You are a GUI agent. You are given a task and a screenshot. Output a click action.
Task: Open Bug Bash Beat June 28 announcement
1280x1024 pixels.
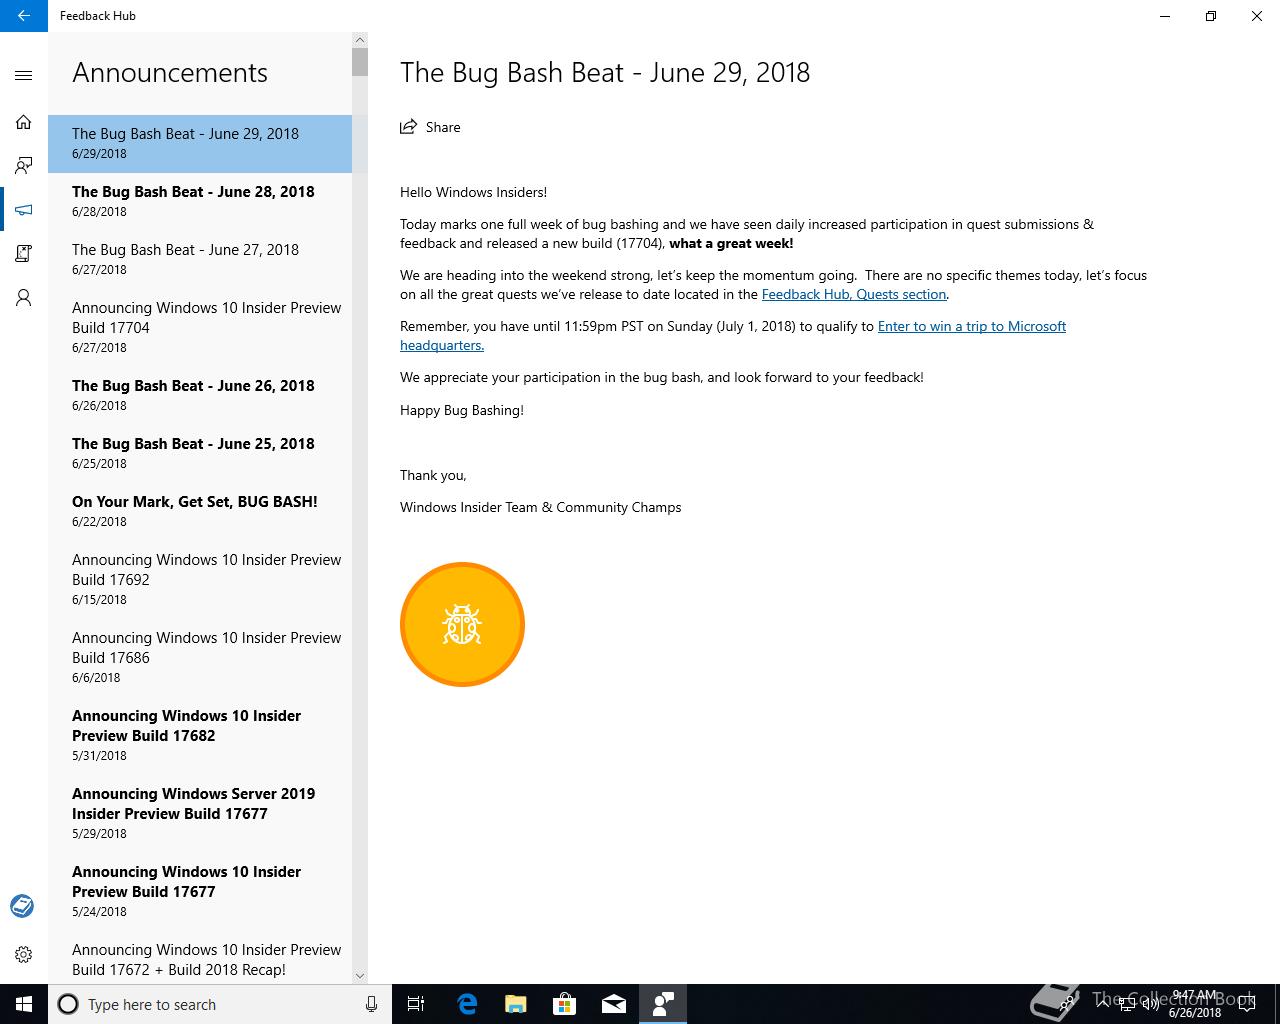(200, 201)
